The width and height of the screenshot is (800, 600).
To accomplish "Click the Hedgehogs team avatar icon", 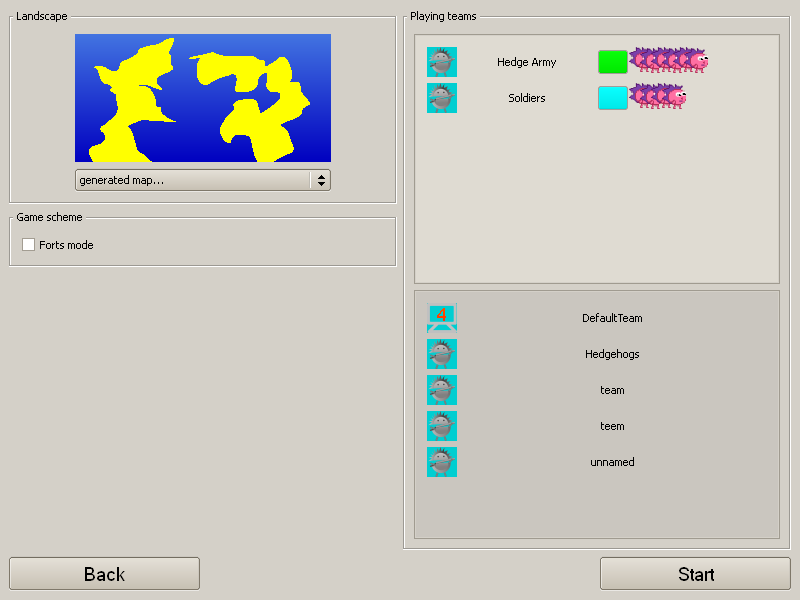I will (442, 354).
